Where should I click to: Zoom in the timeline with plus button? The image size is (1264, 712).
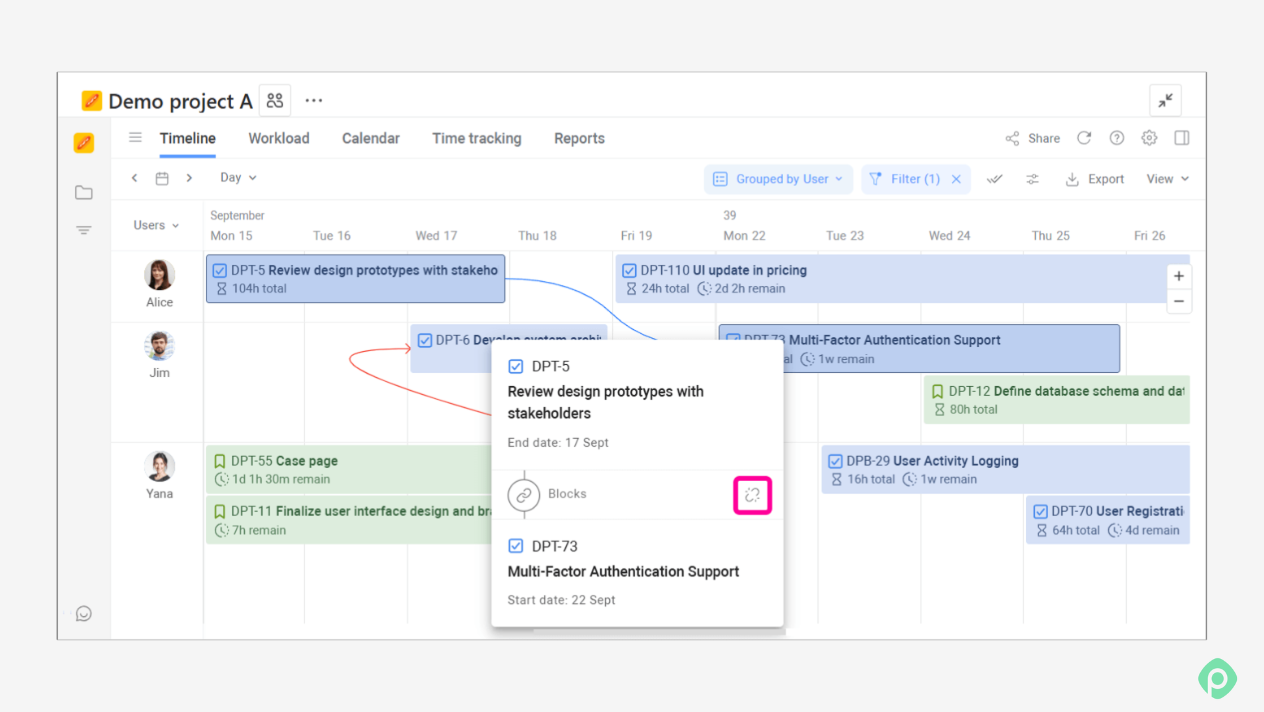1179,276
